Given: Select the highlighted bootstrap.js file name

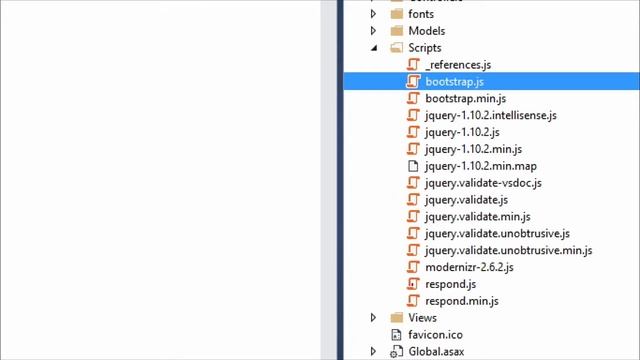Looking at the screenshot, I should pos(454,82).
